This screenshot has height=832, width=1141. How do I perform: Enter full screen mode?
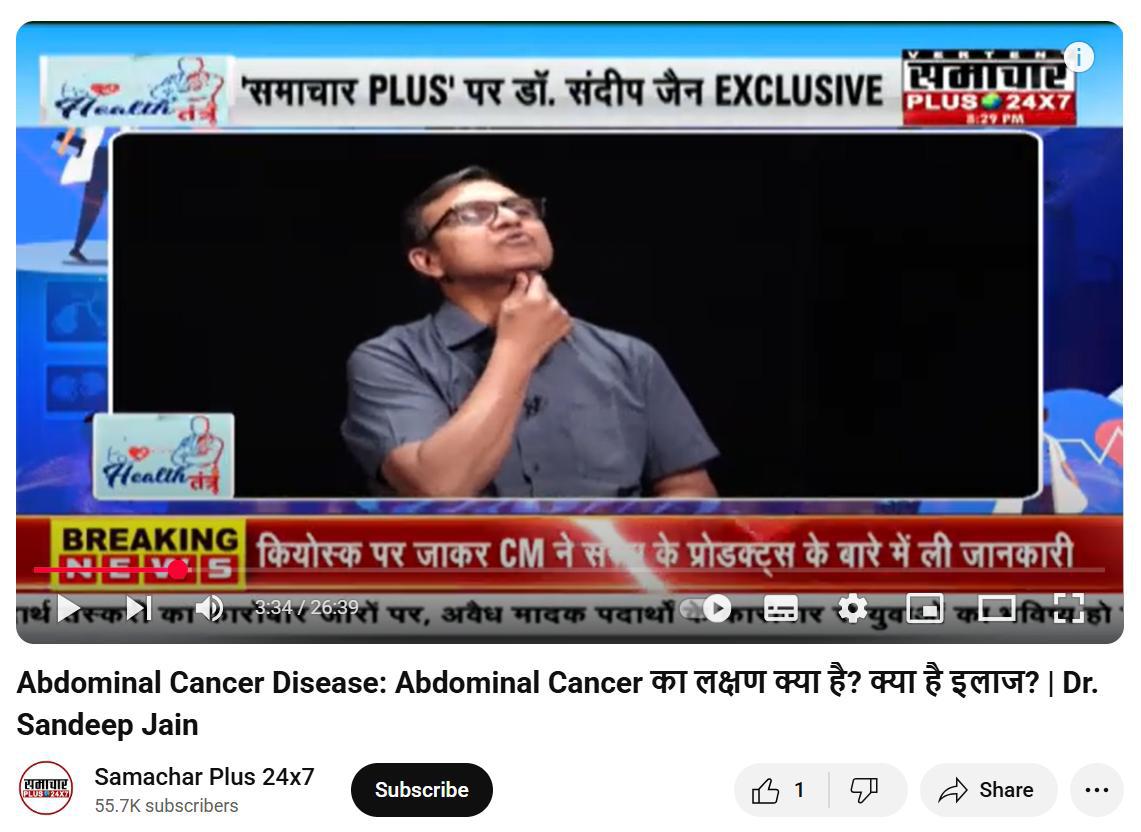point(1069,609)
